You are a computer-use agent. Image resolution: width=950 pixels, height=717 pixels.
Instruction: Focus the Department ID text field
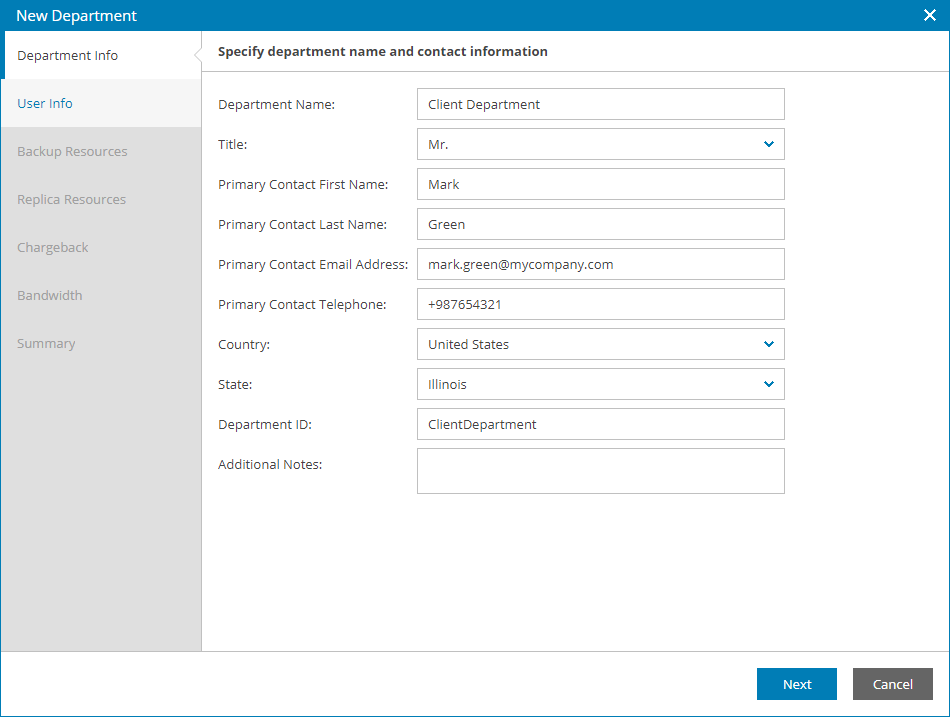[600, 424]
